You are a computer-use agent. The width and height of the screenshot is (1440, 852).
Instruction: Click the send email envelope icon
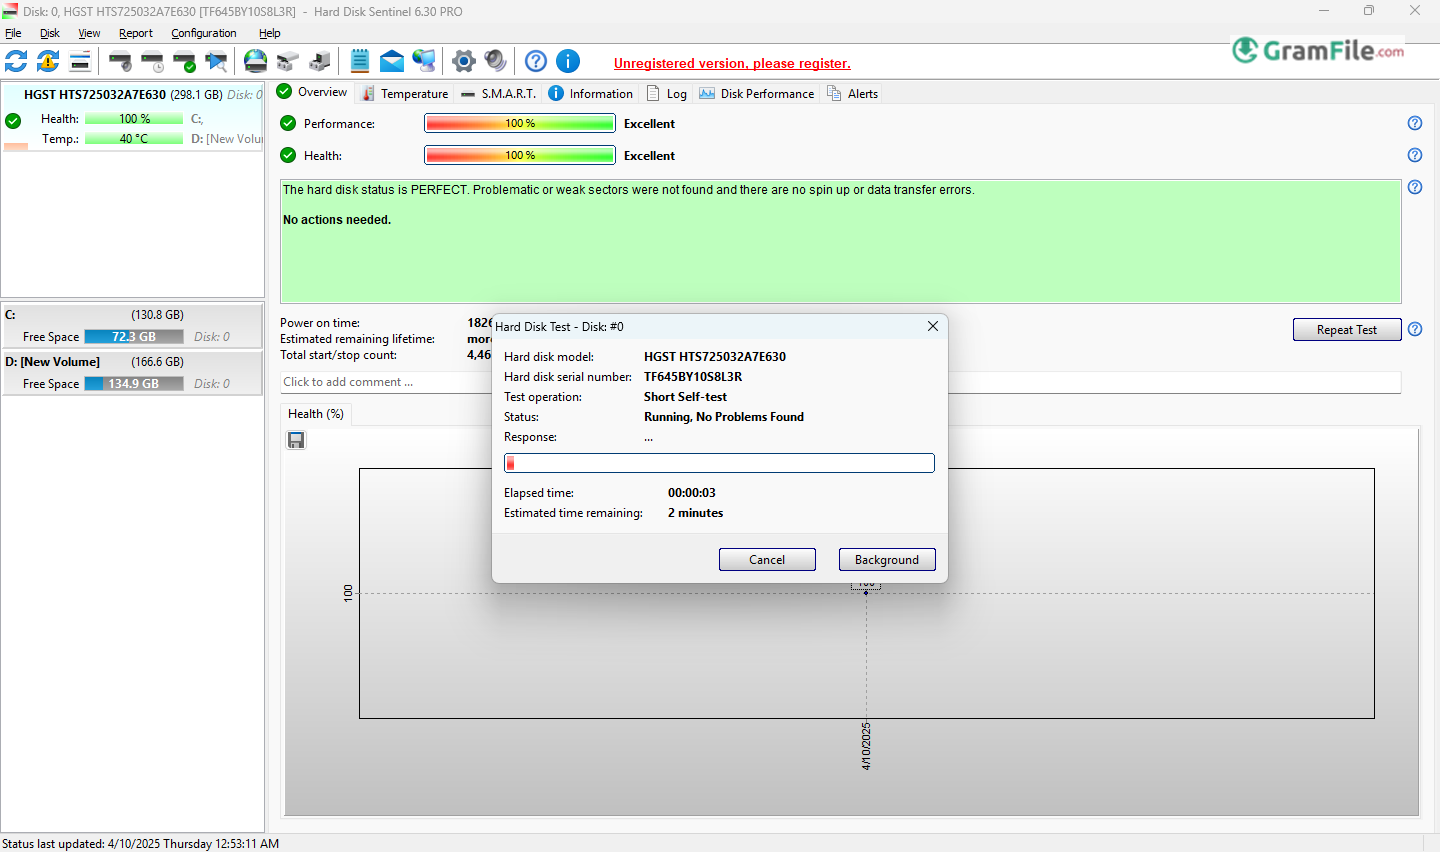coord(392,61)
